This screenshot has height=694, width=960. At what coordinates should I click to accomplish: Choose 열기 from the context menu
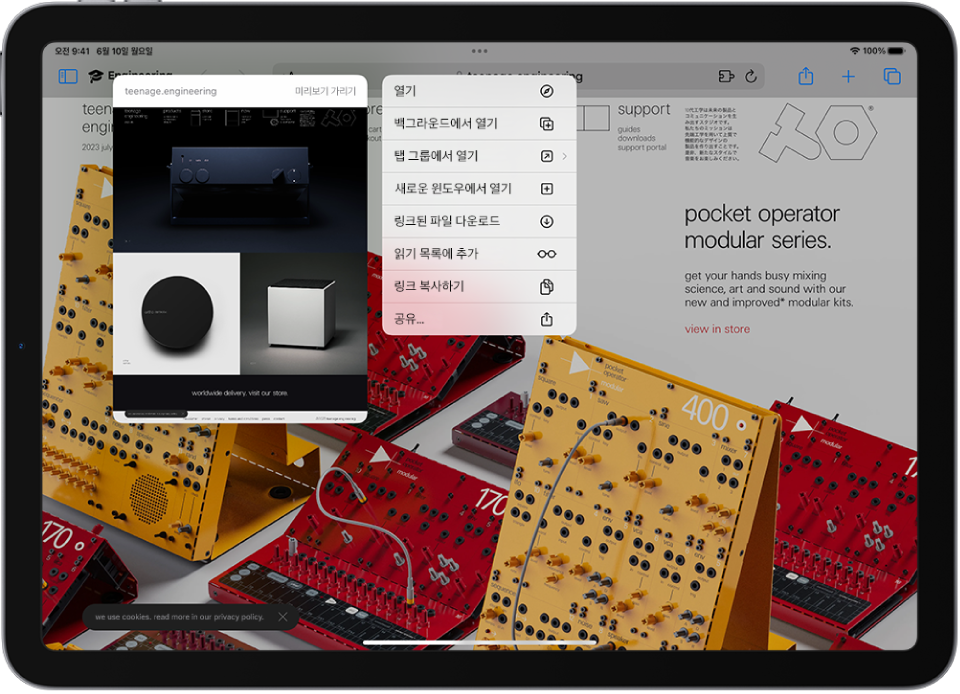(x=479, y=91)
